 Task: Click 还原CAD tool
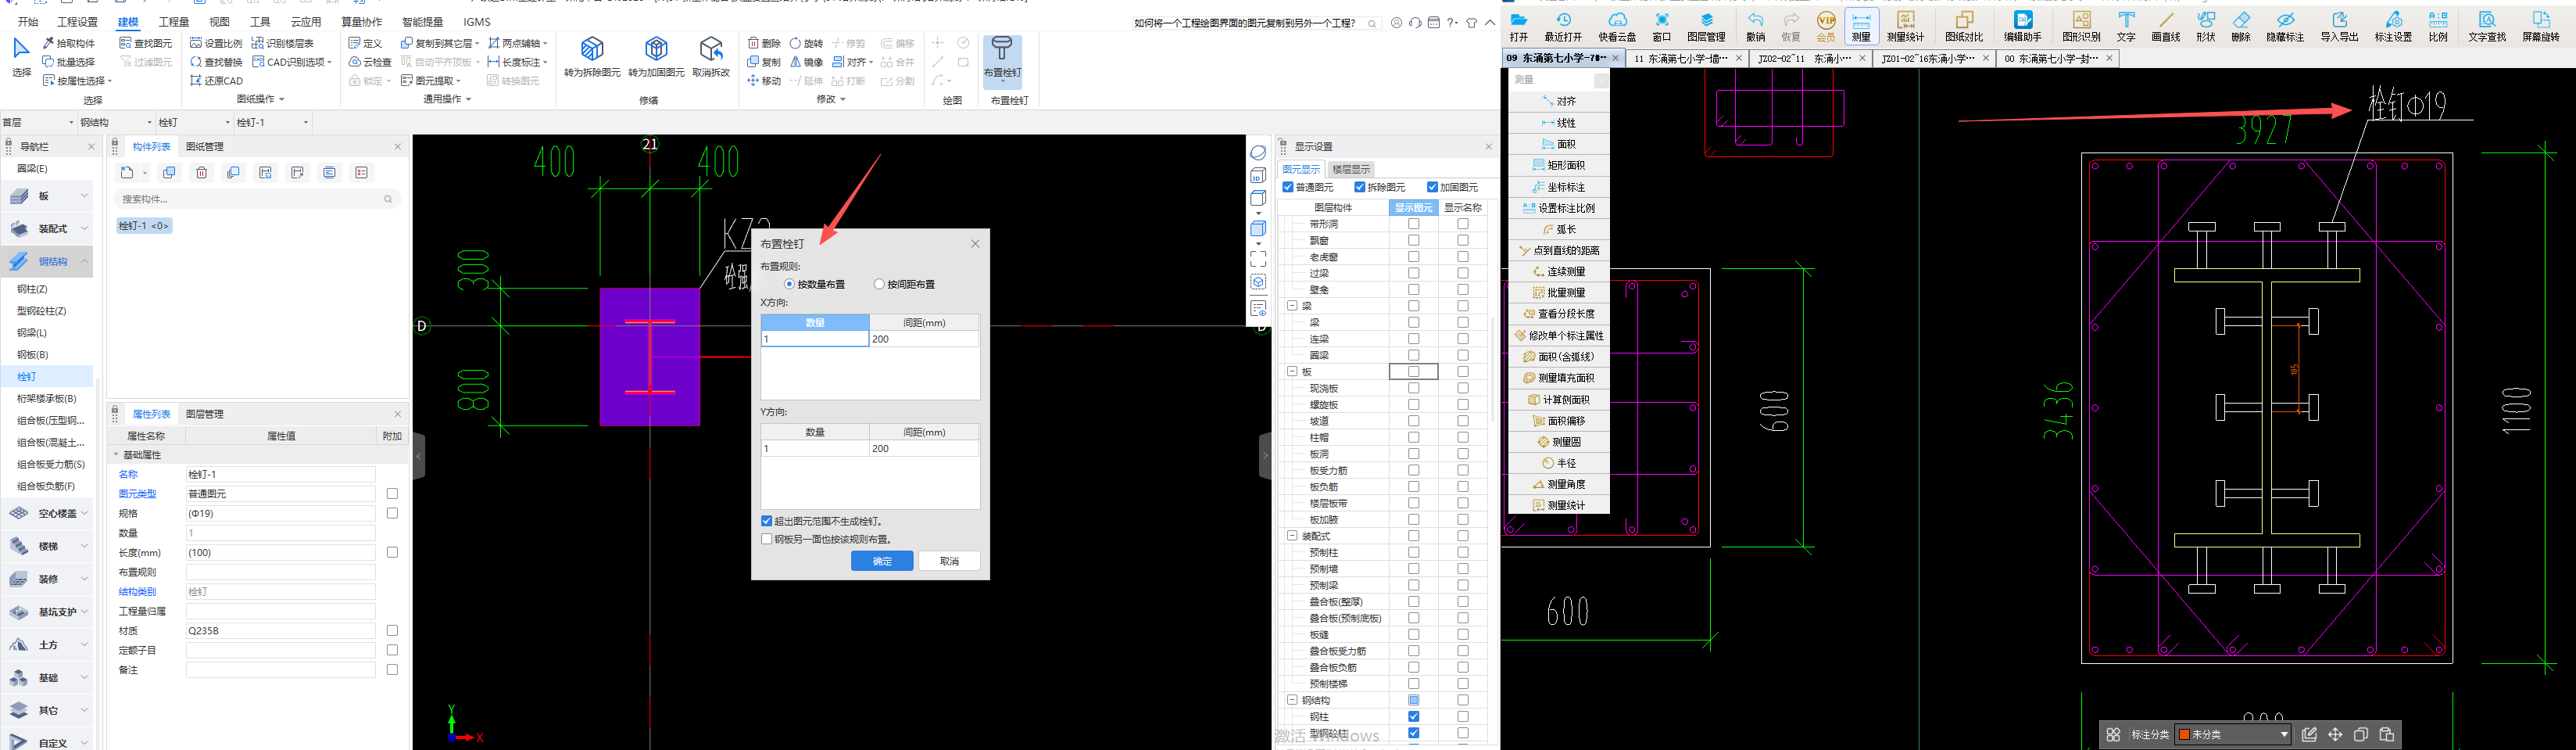click(x=216, y=81)
